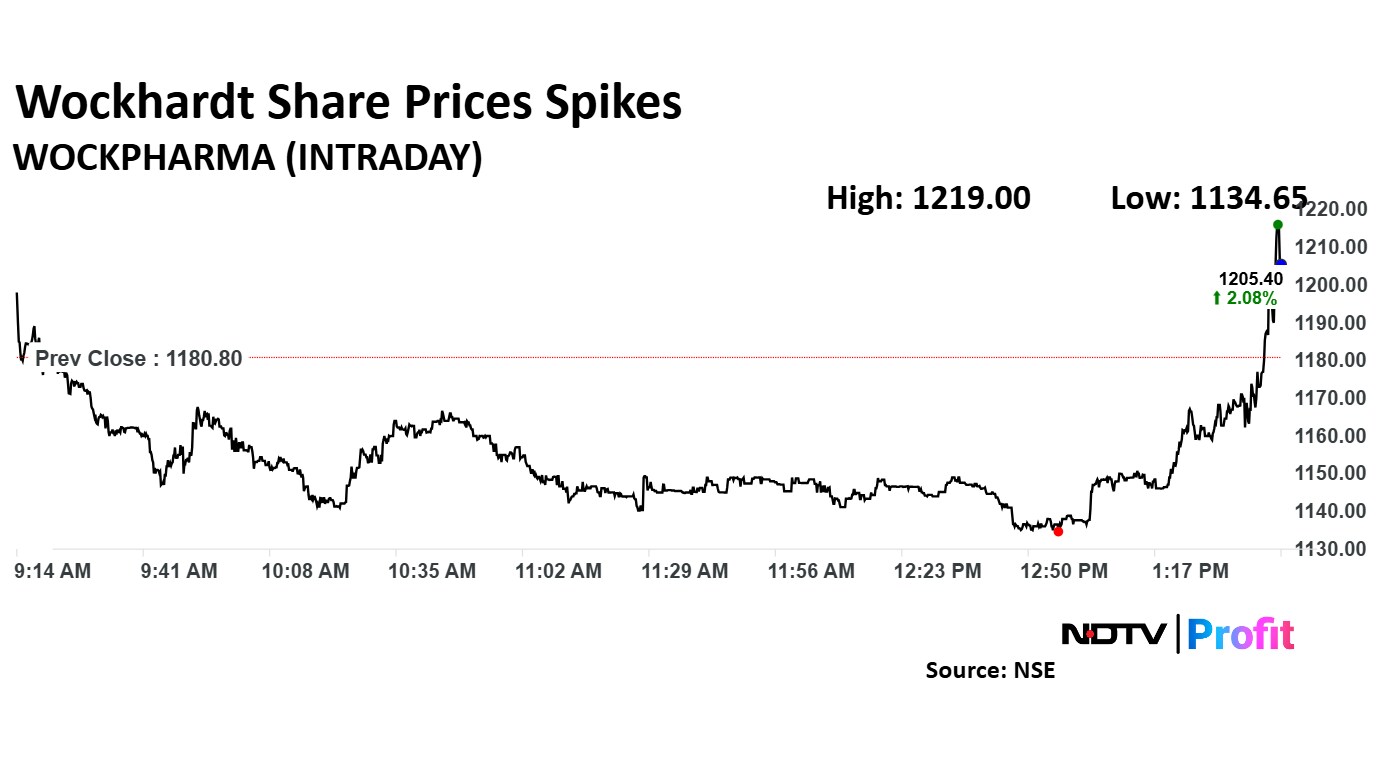
Task: Click the 11:02 AM time axis label
Action: (558, 571)
